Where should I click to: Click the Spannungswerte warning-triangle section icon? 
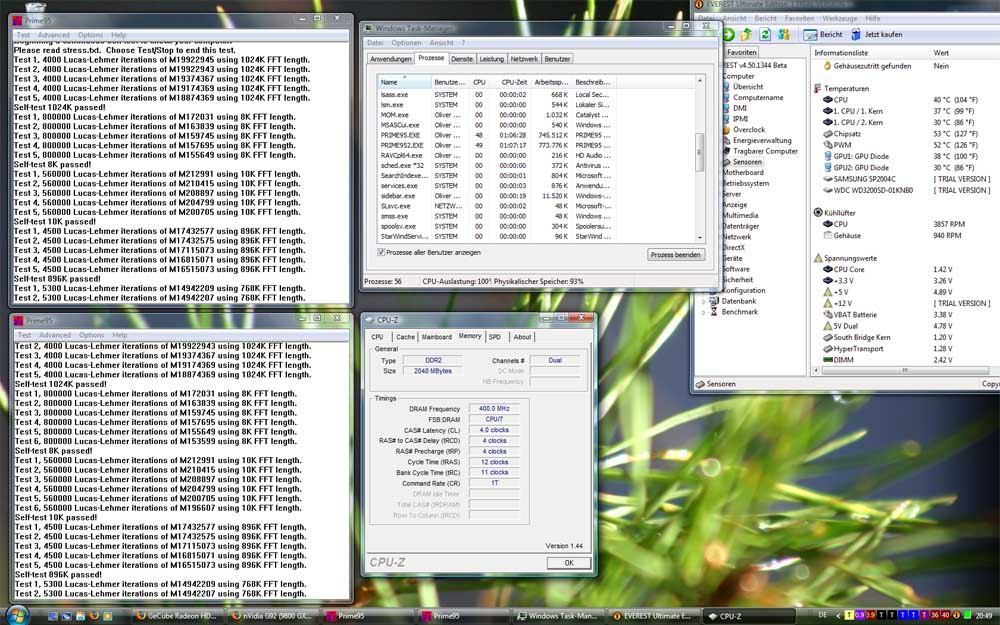click(818, 258)
